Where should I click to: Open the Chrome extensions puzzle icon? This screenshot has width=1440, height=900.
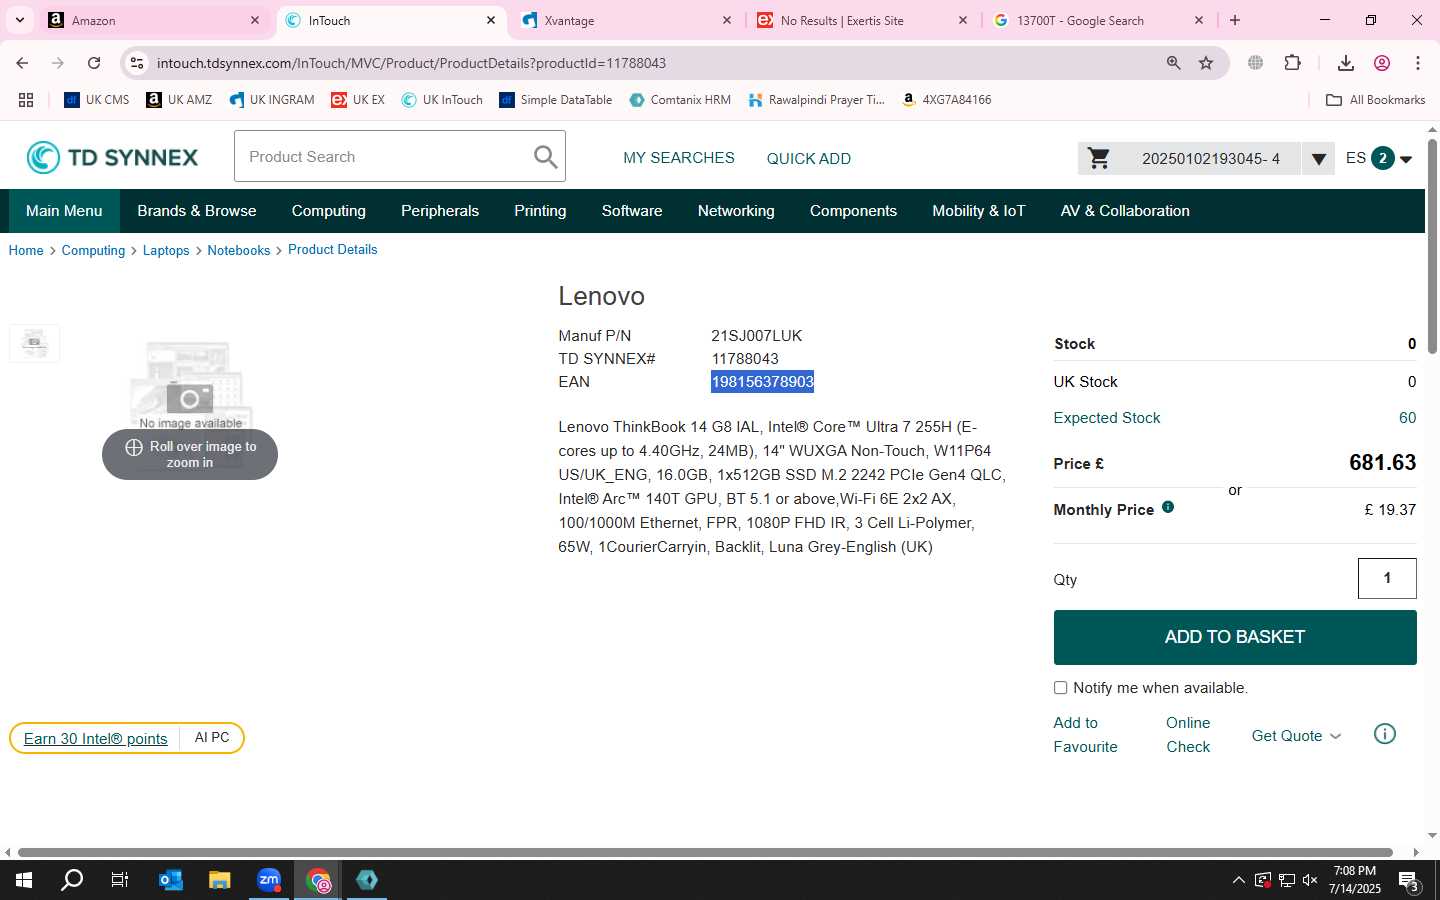[x=1293, y=63]
